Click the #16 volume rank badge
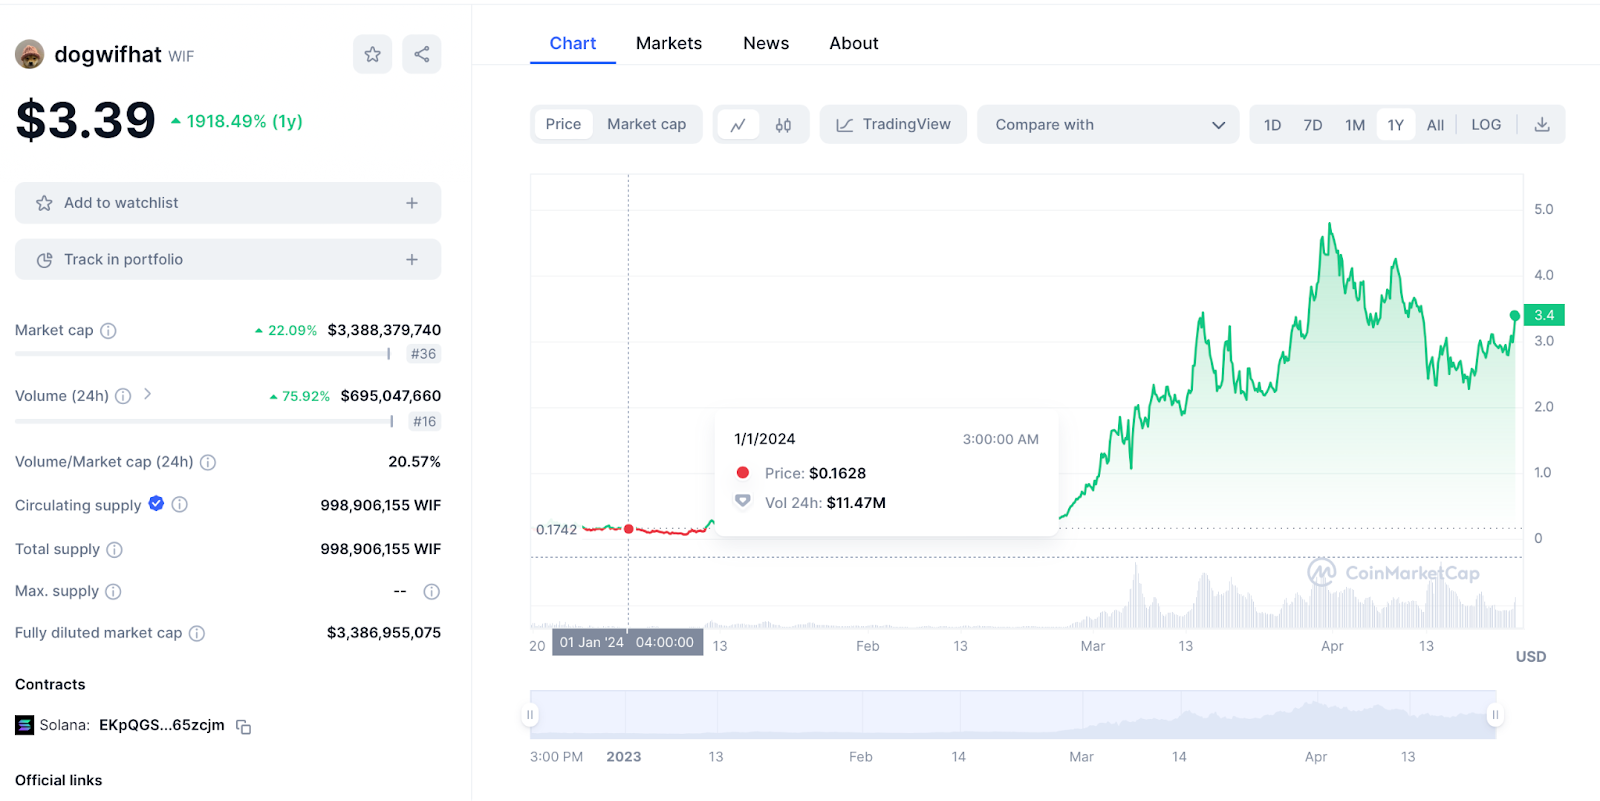Image resolution: width=1600 pixels, height=801 pixels. point(425,422)
